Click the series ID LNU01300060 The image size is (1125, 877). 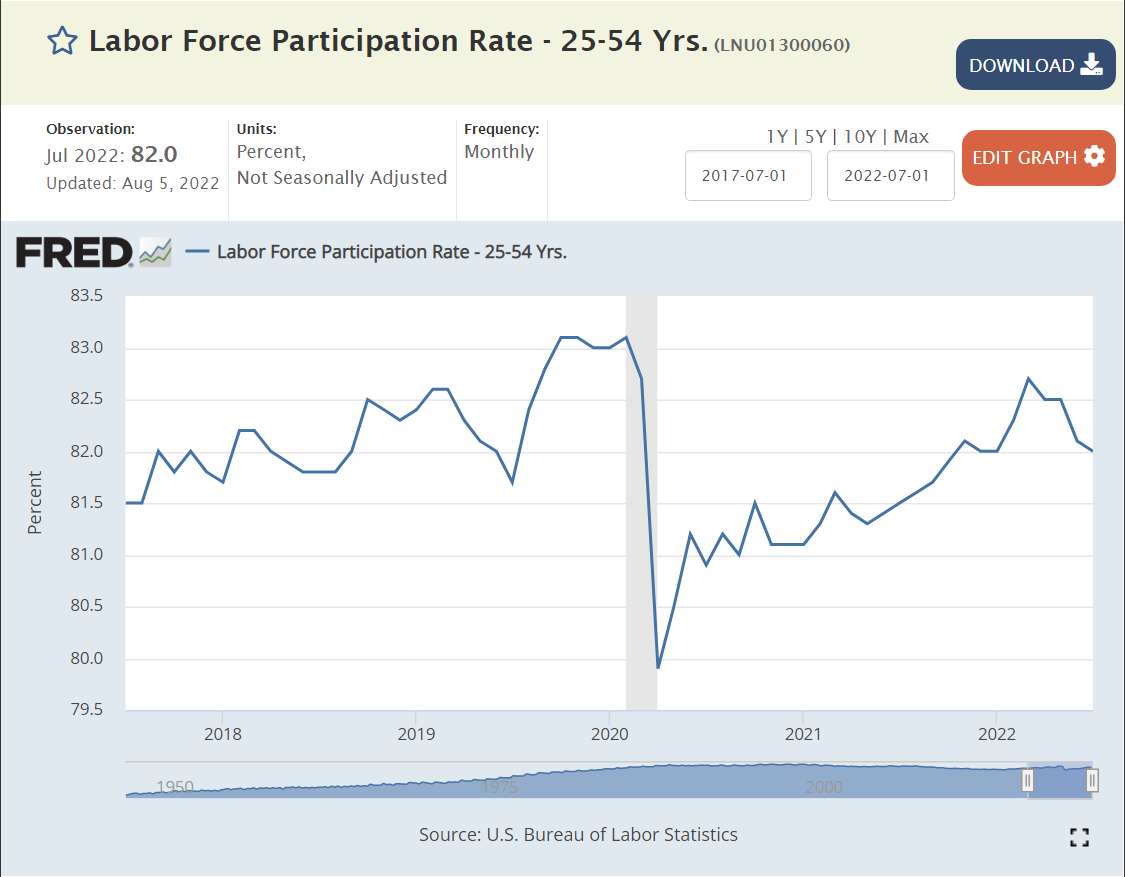pyautogui.click(x=782, y=45)
